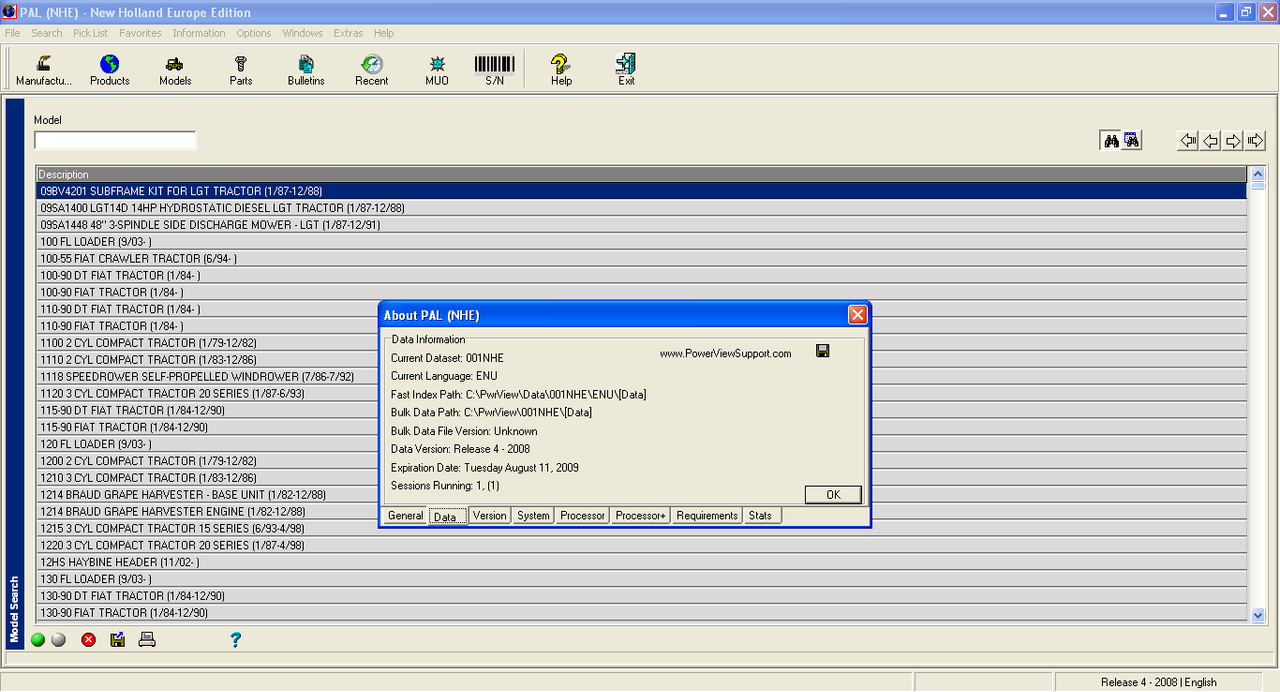This screenshot has width=1280, height=692.
Task: Click the Exit toolbar icon
Action: tap(626, 70)
